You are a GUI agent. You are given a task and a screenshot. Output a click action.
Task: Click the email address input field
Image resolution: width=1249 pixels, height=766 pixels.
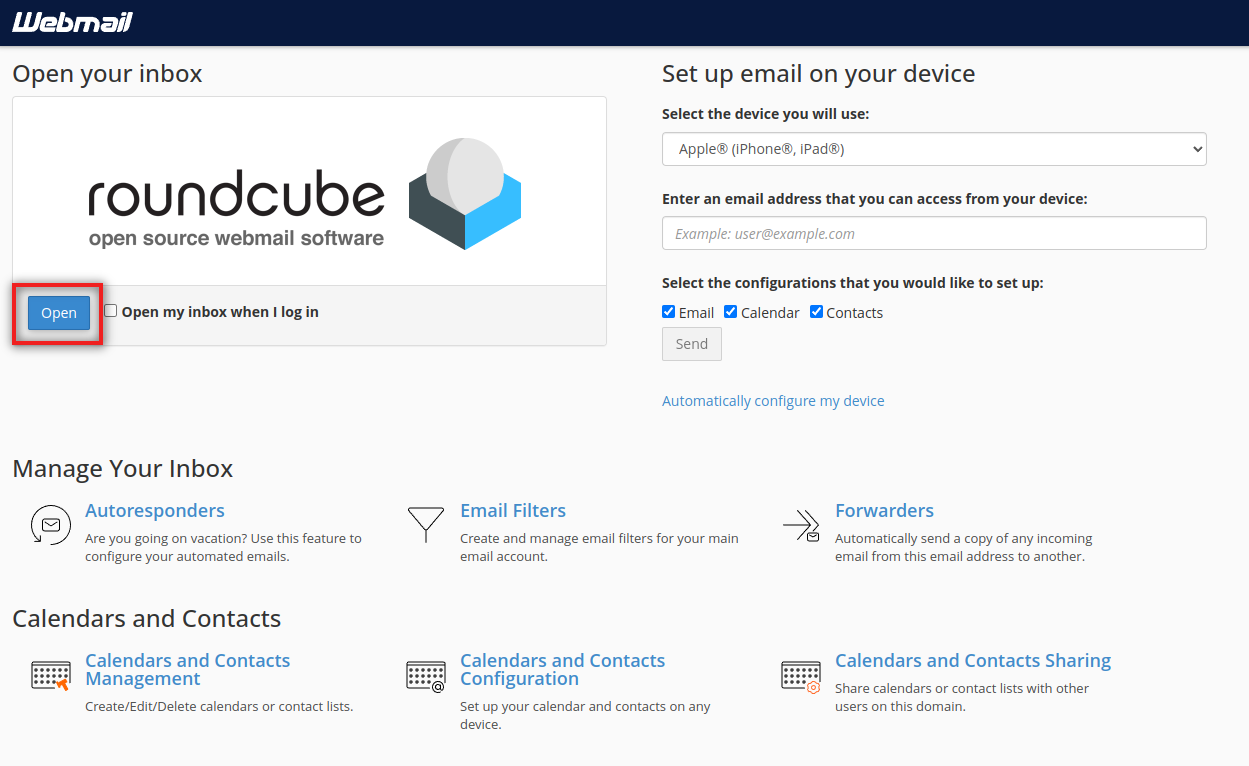coord(934,233)
